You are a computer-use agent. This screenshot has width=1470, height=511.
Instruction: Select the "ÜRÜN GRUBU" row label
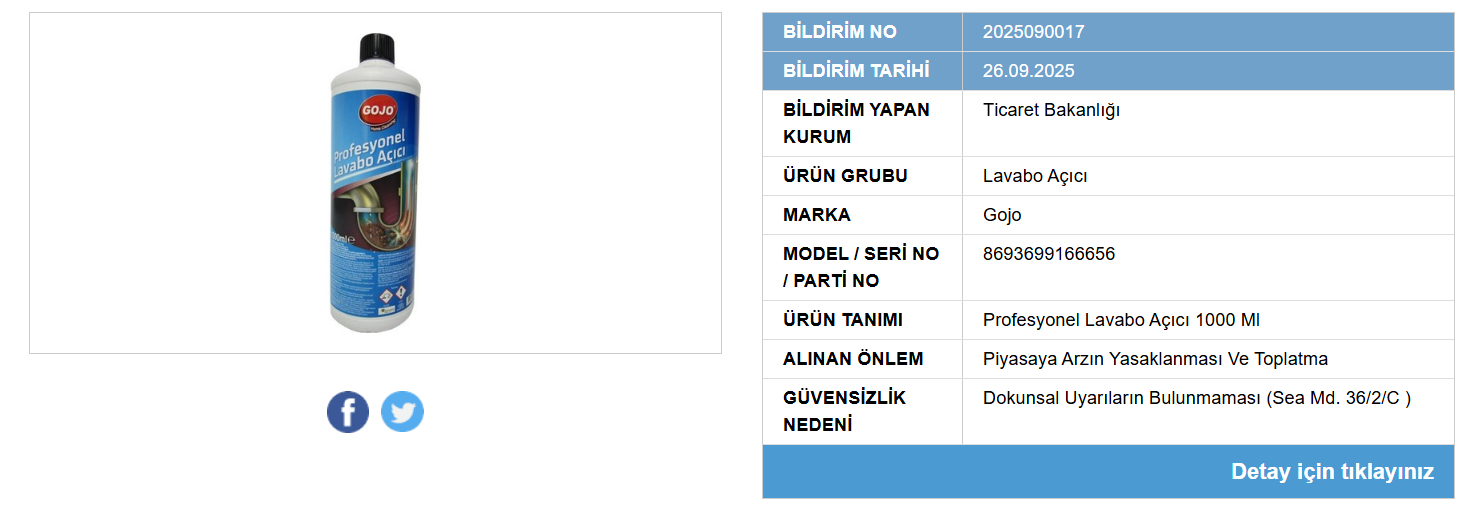point(845,176)
